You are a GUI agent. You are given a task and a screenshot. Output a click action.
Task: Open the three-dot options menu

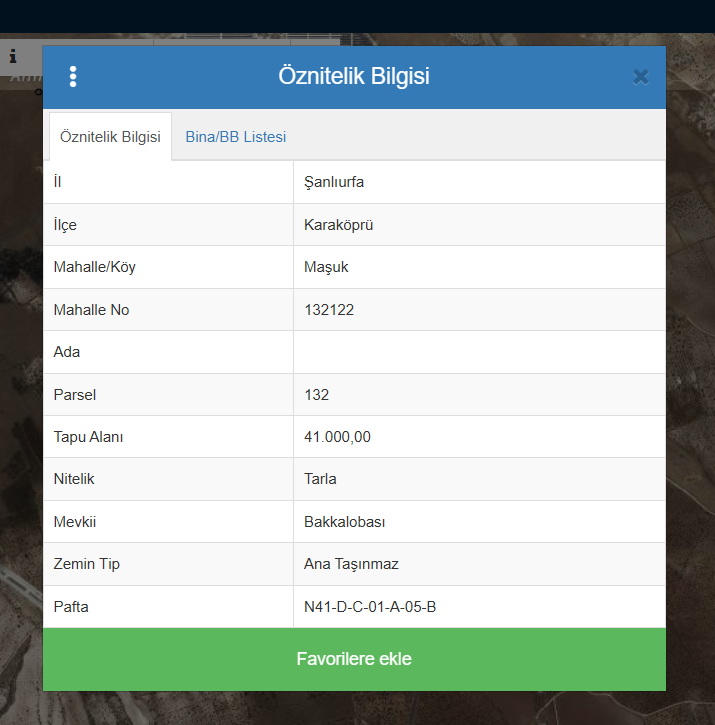tap(73, 77)
